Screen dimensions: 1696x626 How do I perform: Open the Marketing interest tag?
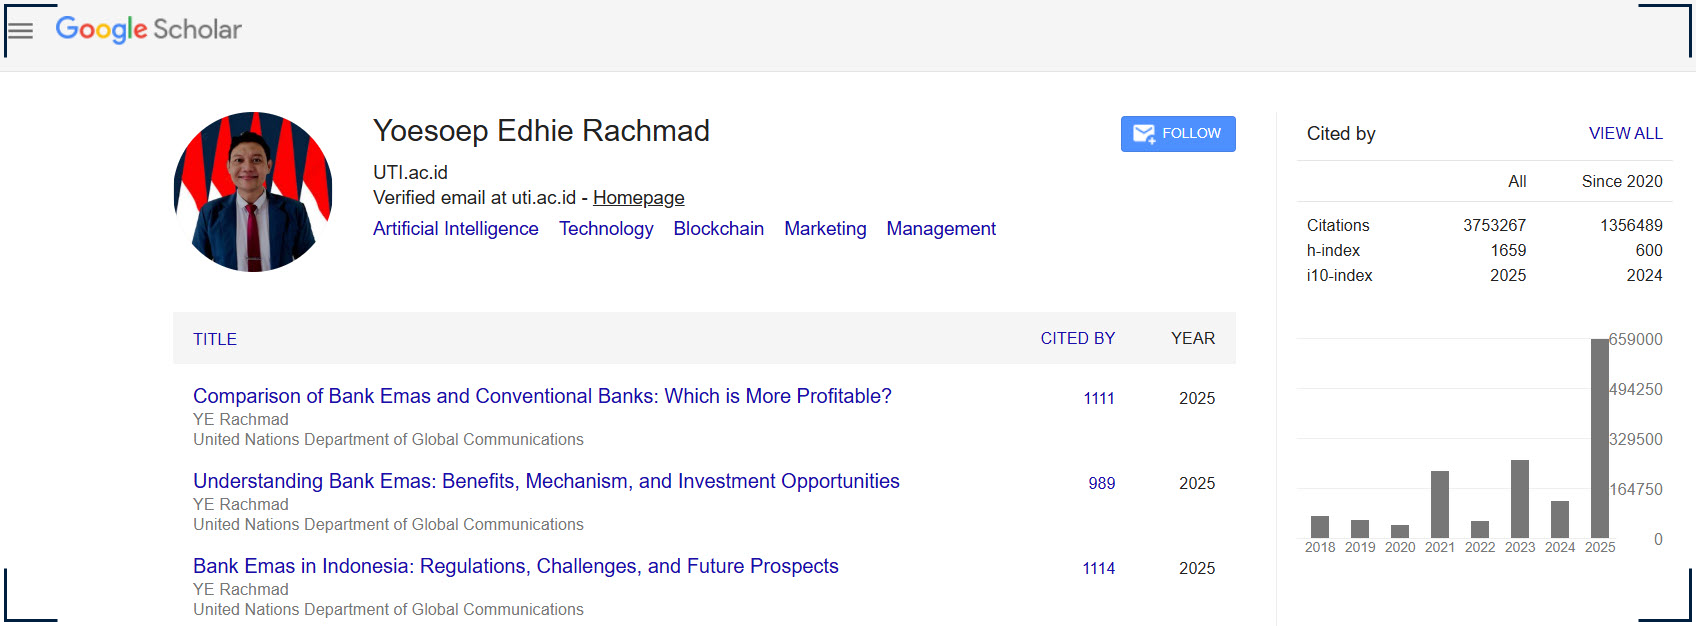[x=825, y=229]
